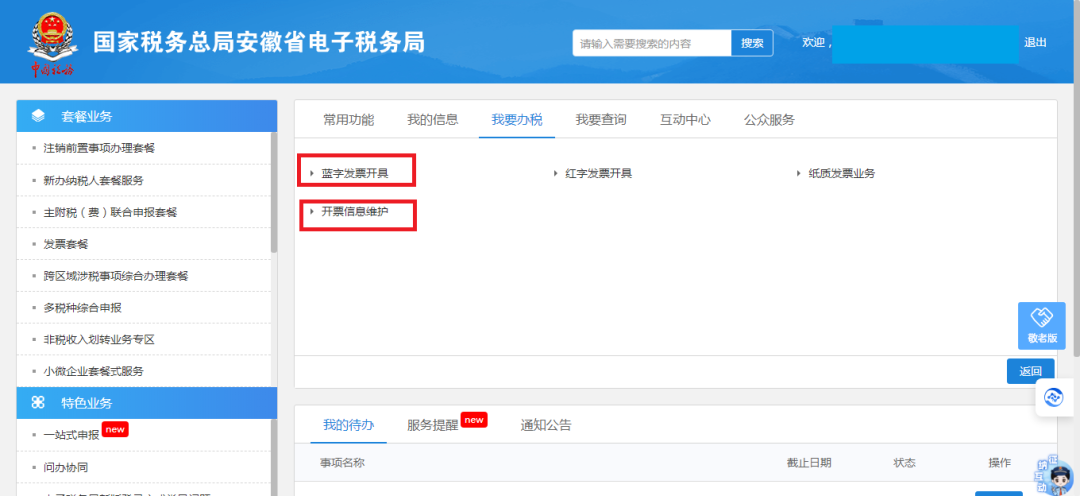Click the 操作 column header
Screen dimensions: 1080x496
click(x=999, y=462)
